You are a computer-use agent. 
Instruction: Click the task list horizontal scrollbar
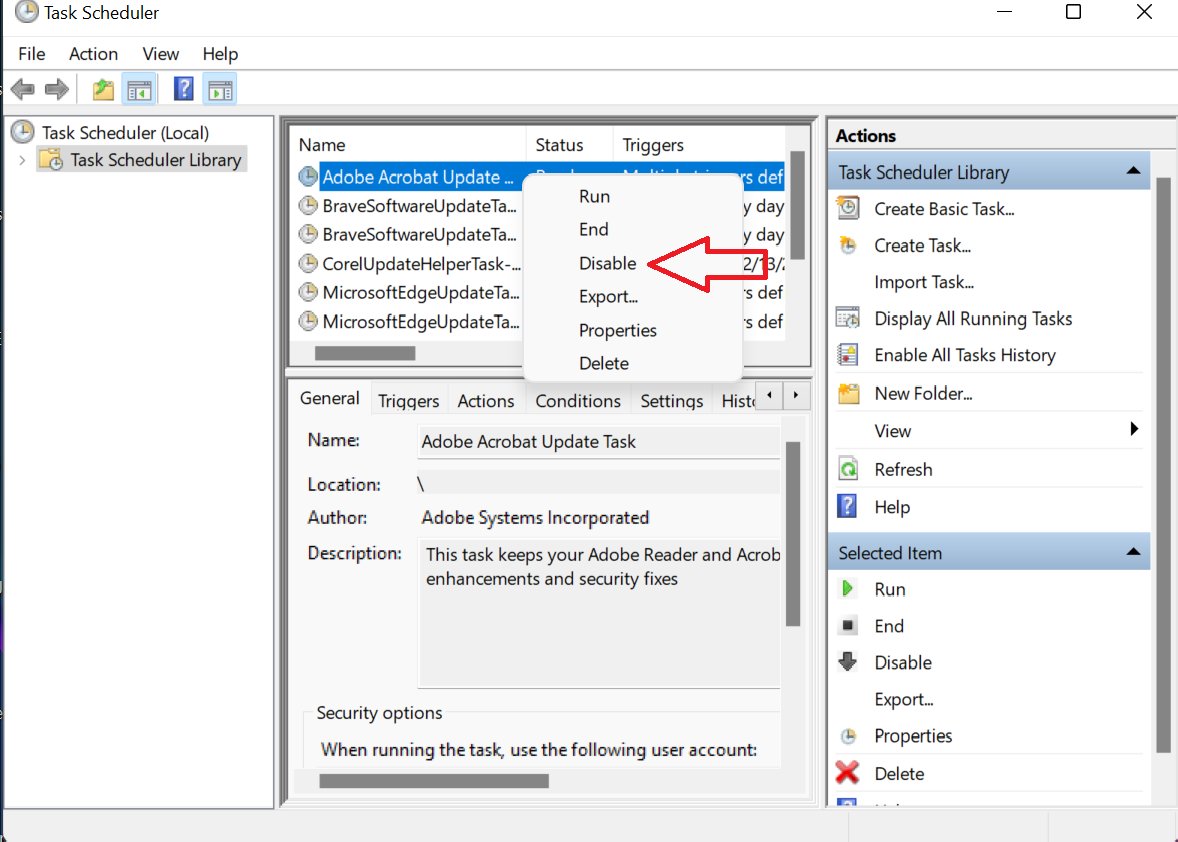click(364, 353)
